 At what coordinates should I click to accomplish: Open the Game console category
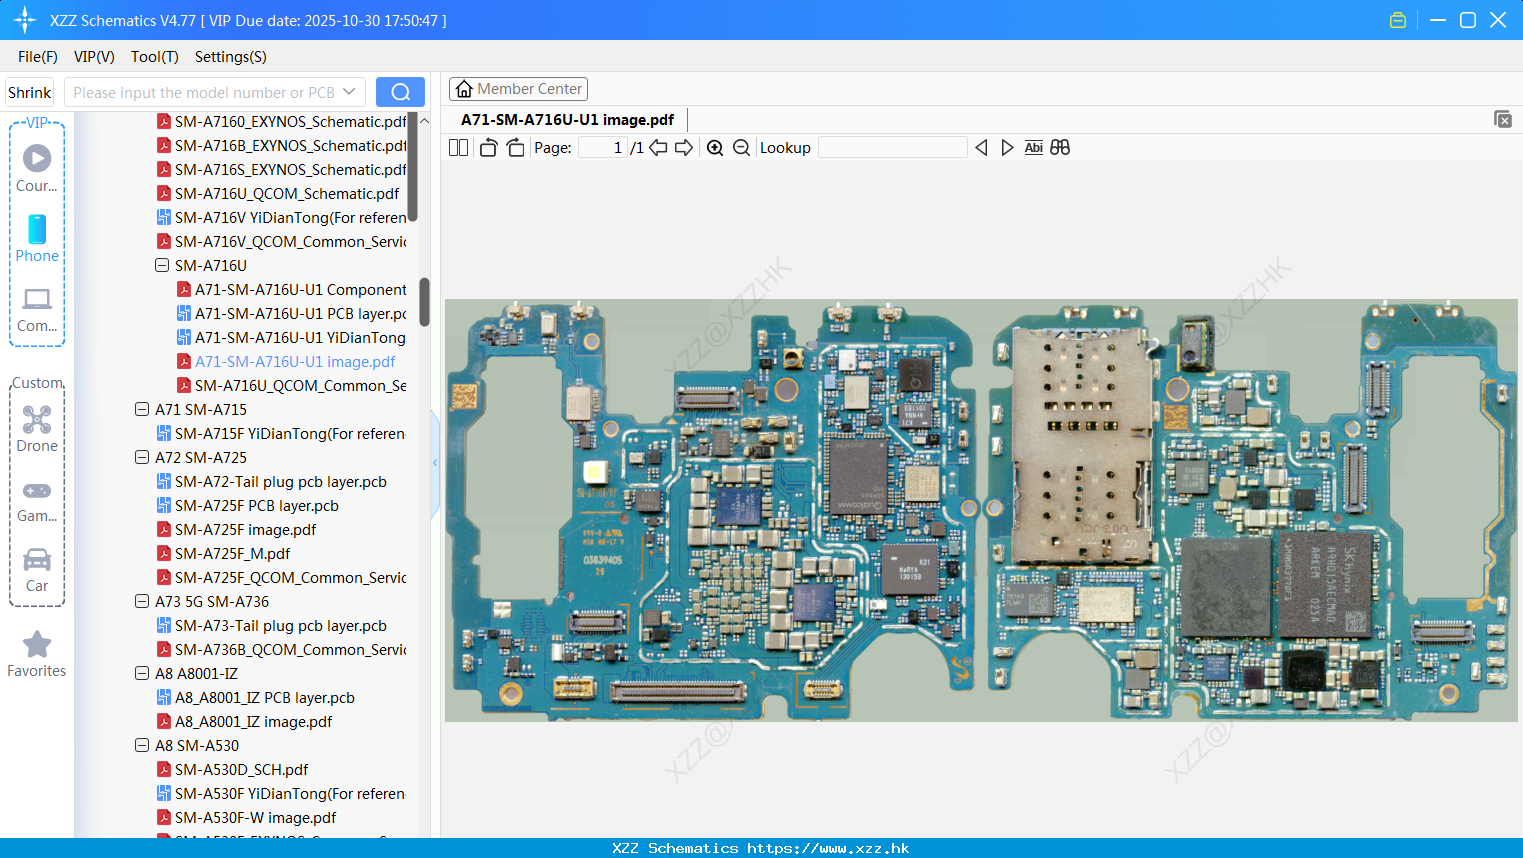[37, 500]
